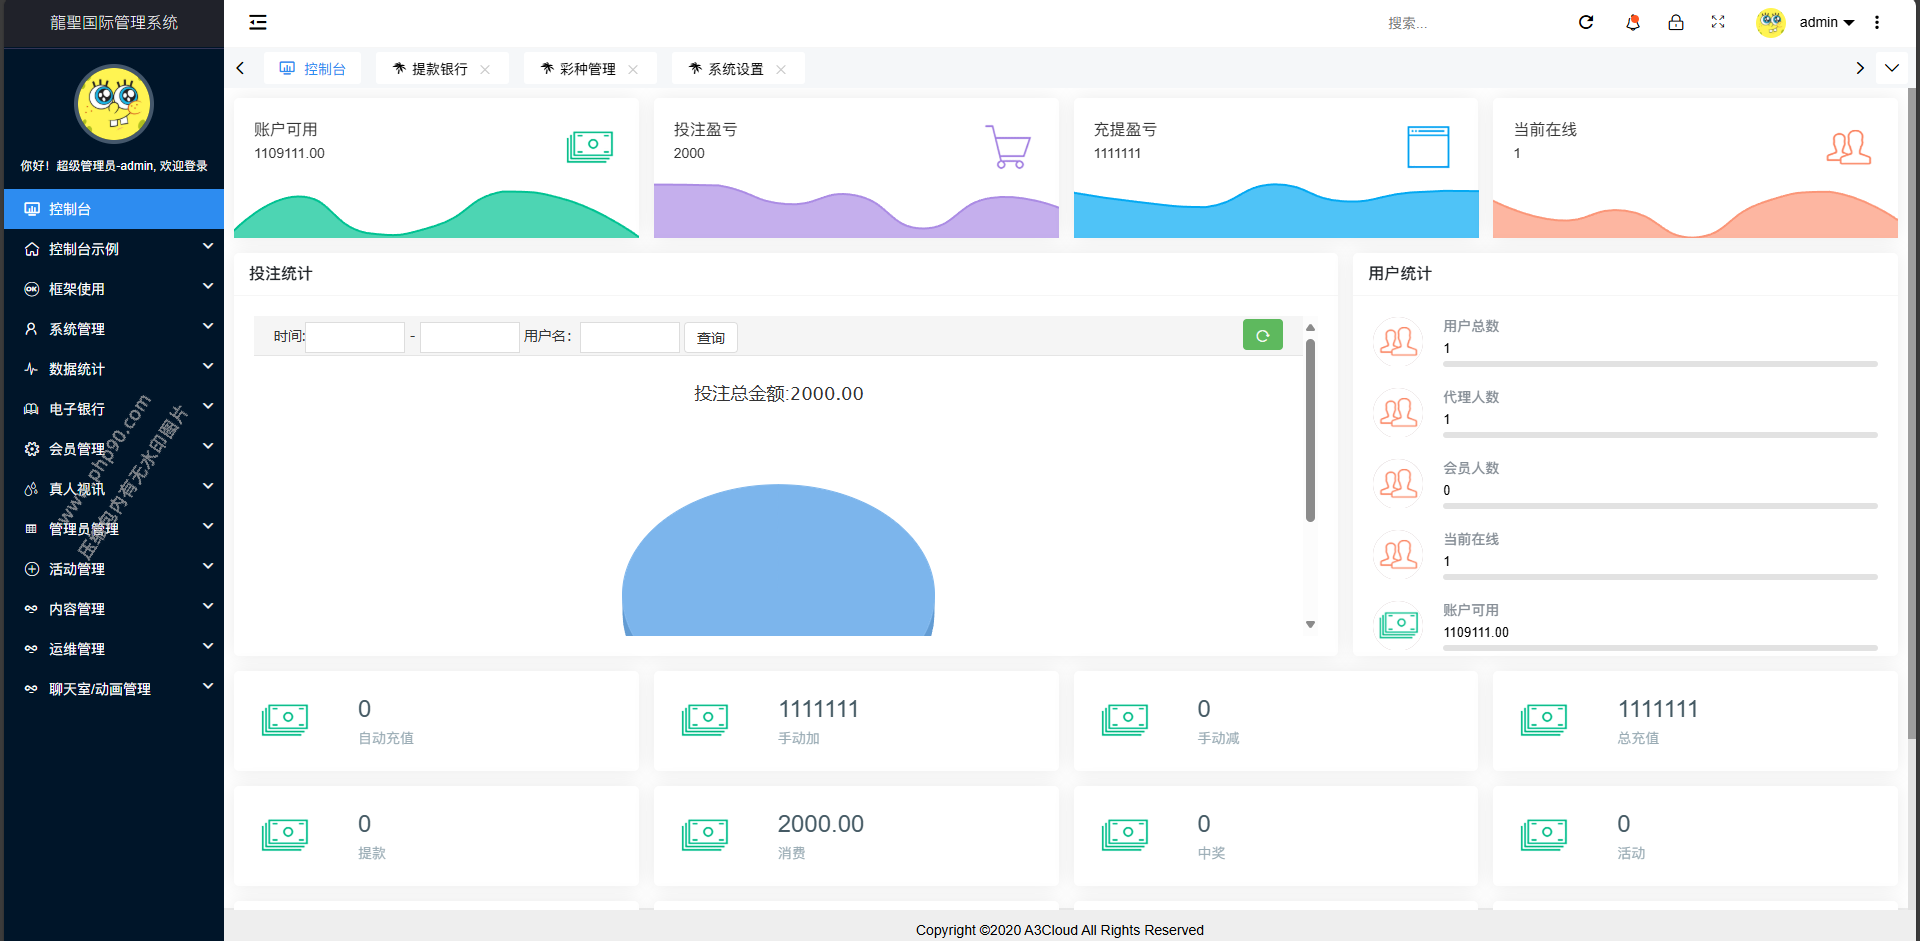
Task: Open the notification bell icon
Action: [1633, 22]
